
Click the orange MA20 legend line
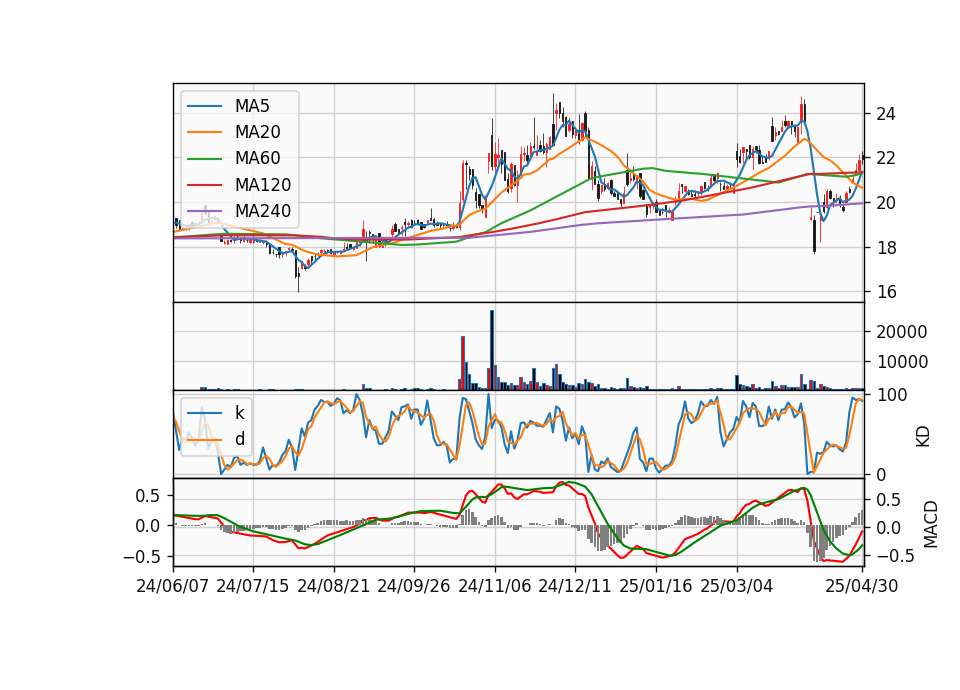204,132
